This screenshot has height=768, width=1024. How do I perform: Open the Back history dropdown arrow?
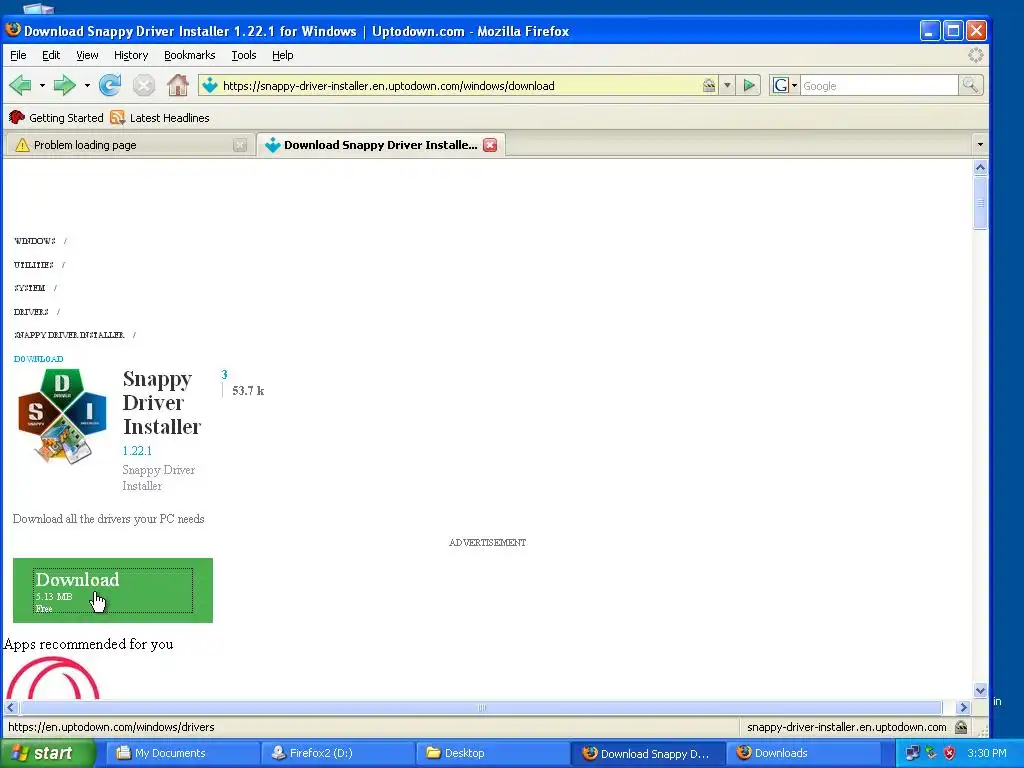(x=42, y=86)
